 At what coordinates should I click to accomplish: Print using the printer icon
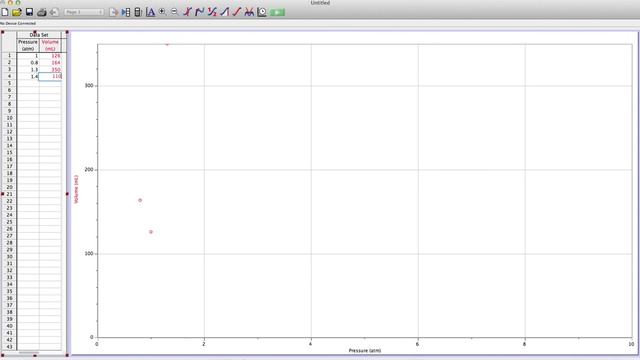click(x=42, y=12)
